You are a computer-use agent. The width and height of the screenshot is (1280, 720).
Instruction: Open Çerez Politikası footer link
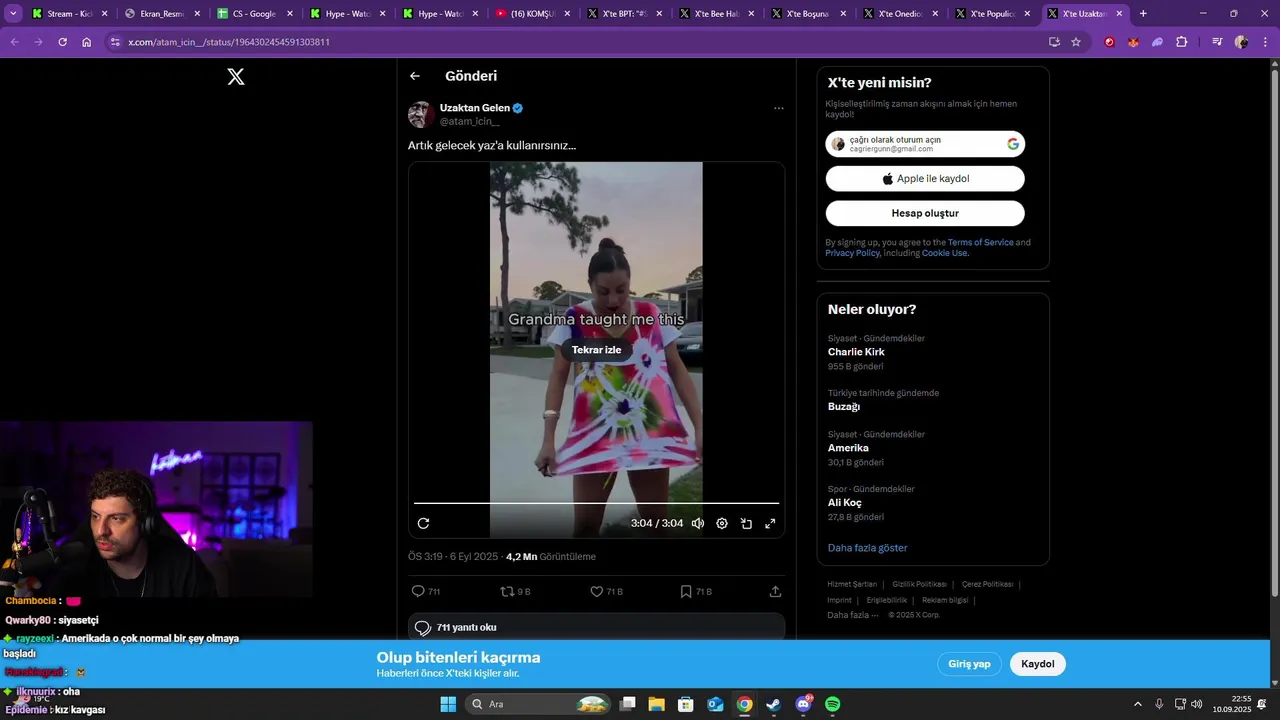click(x=987, y=584)
